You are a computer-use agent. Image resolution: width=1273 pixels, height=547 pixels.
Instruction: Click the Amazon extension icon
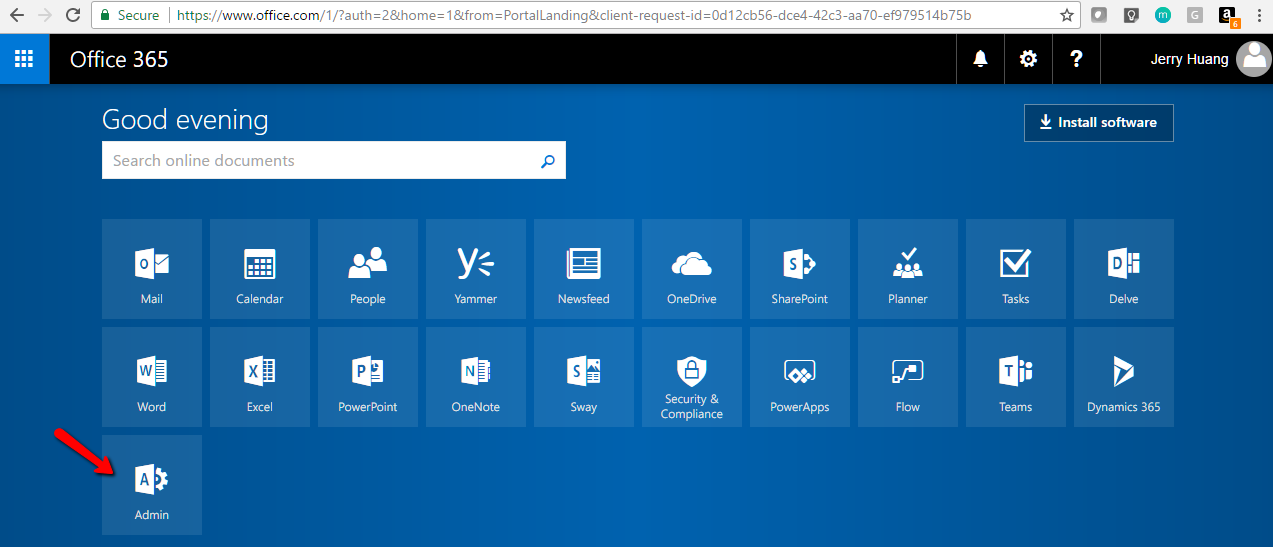coord(1227,16)
